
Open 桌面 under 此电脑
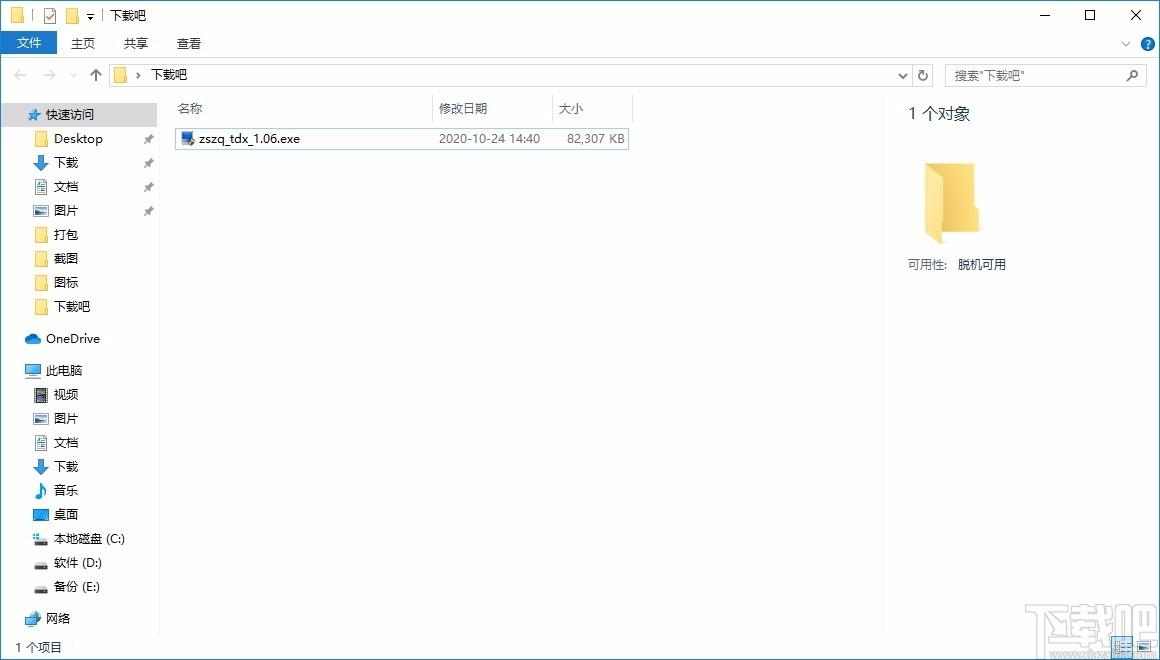click(x=66, y=514)
